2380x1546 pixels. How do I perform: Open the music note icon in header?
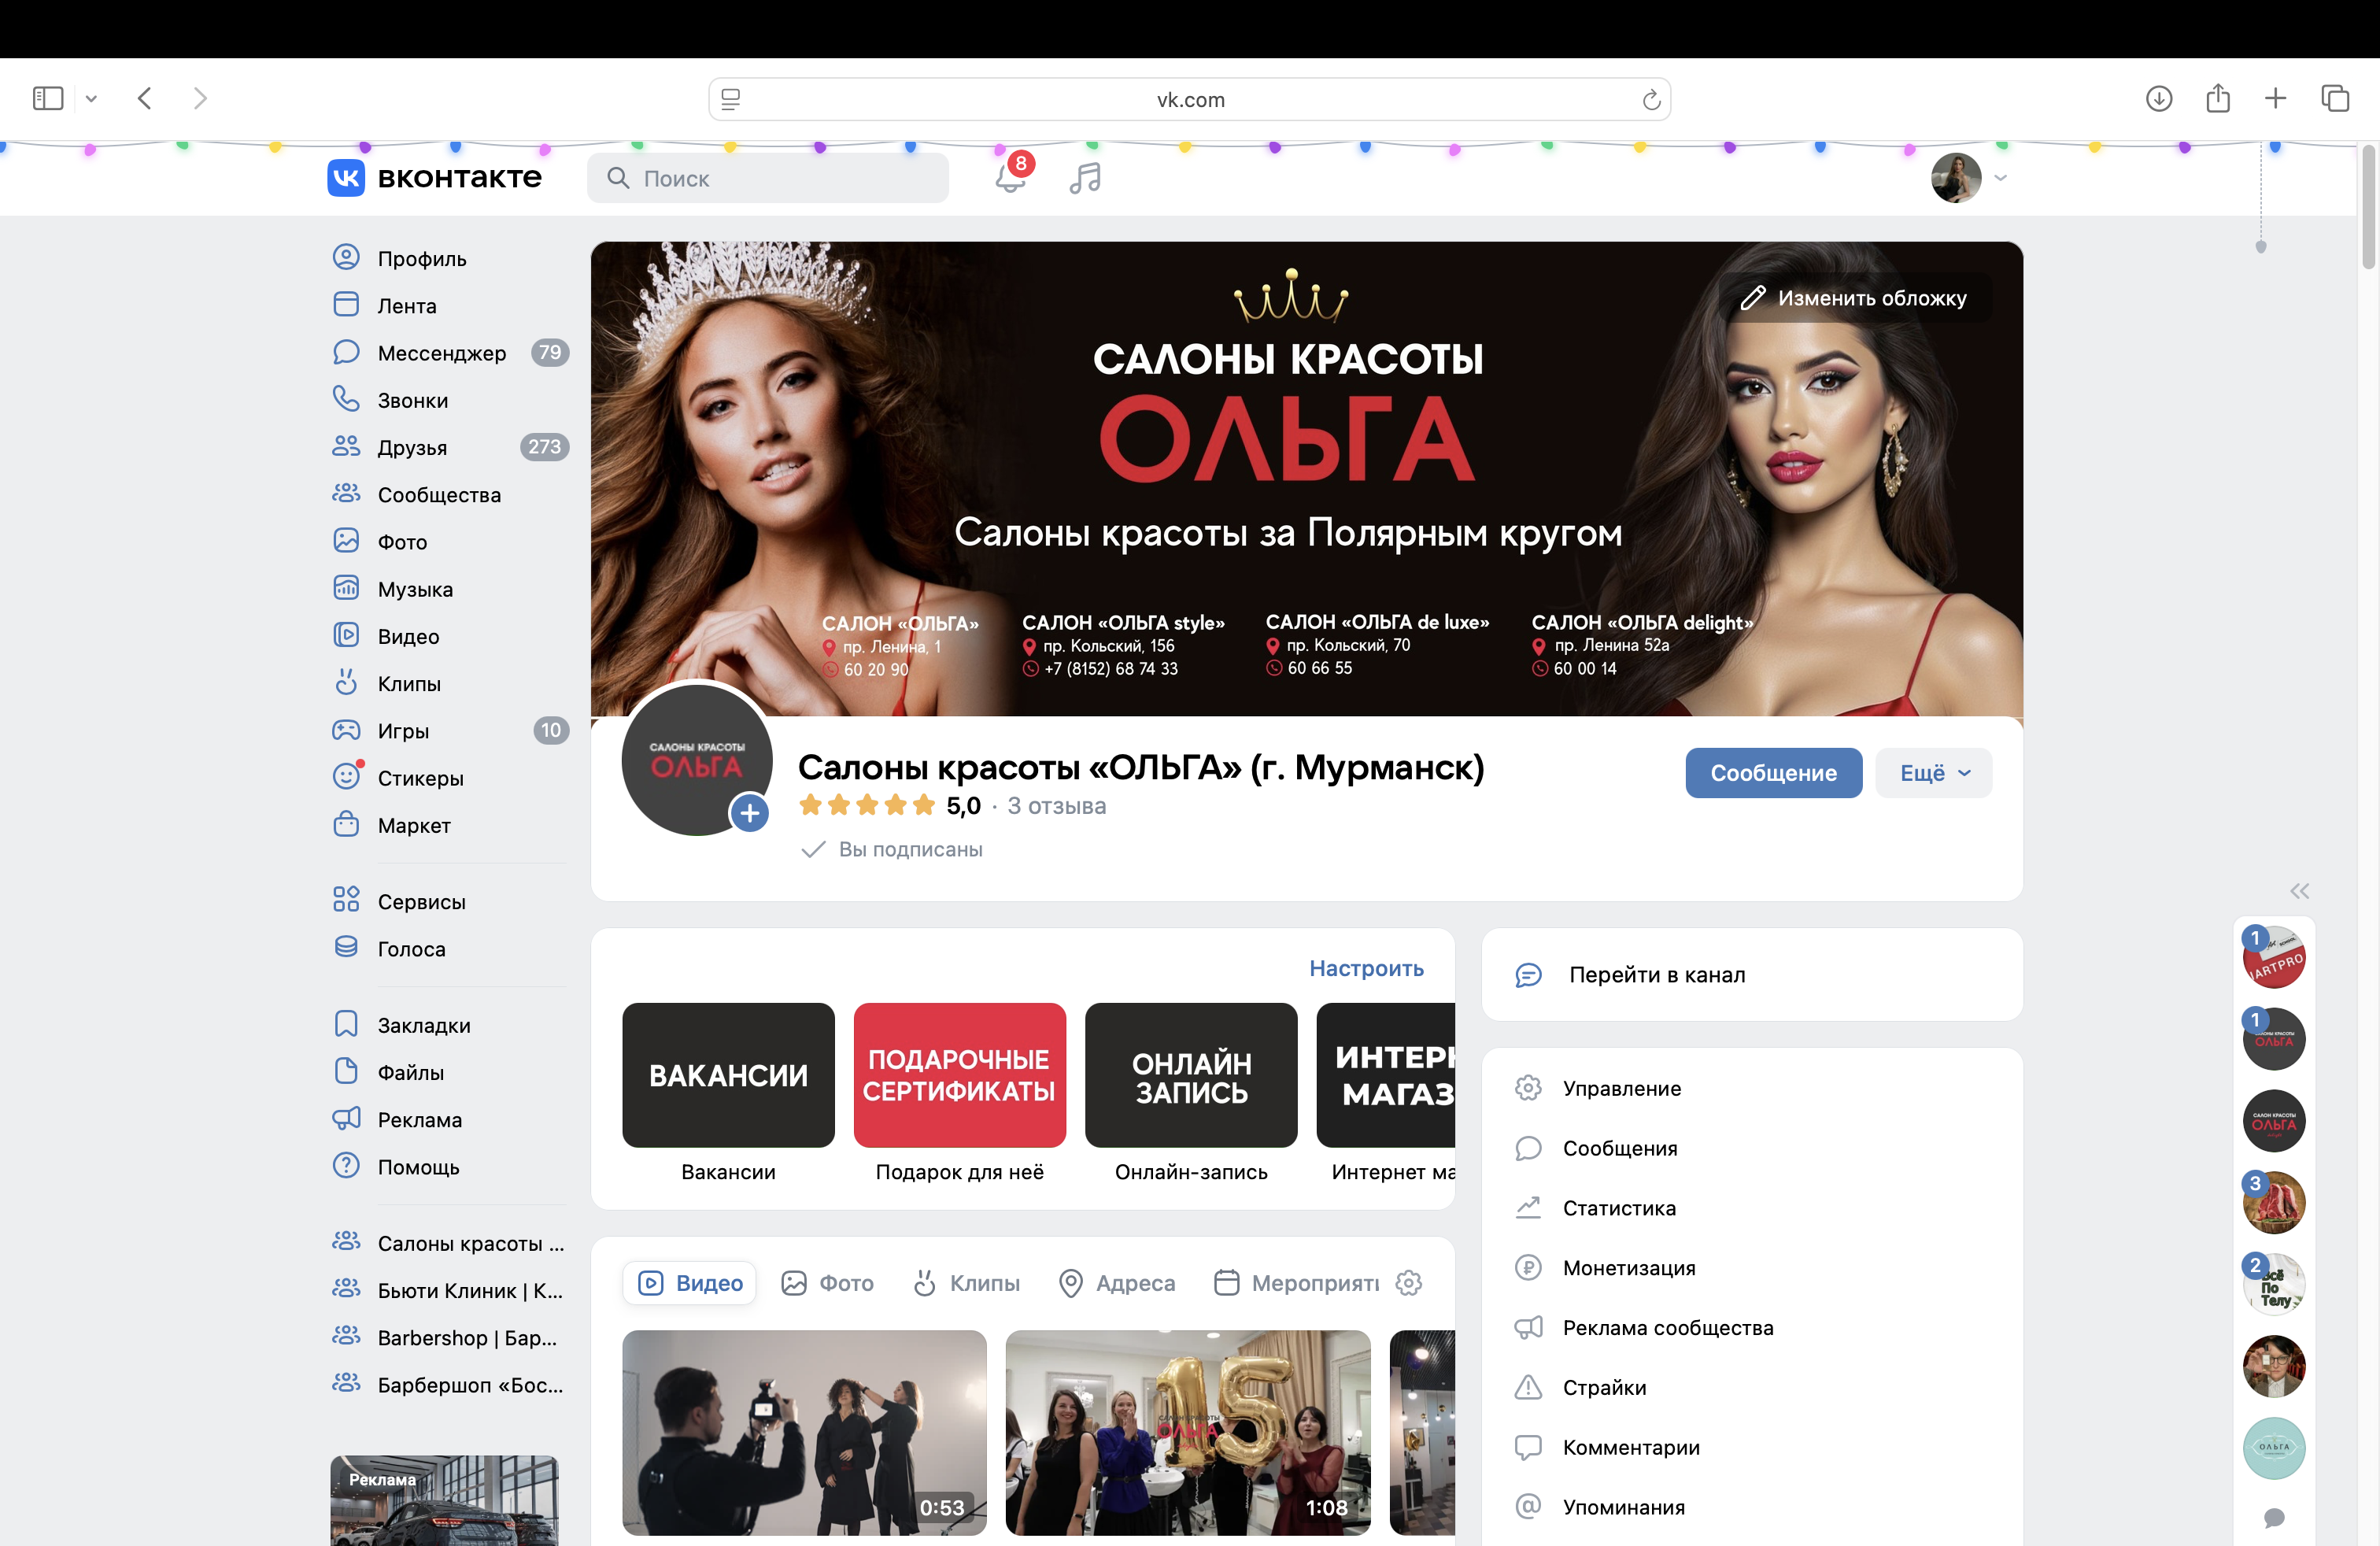(1085, 178)
